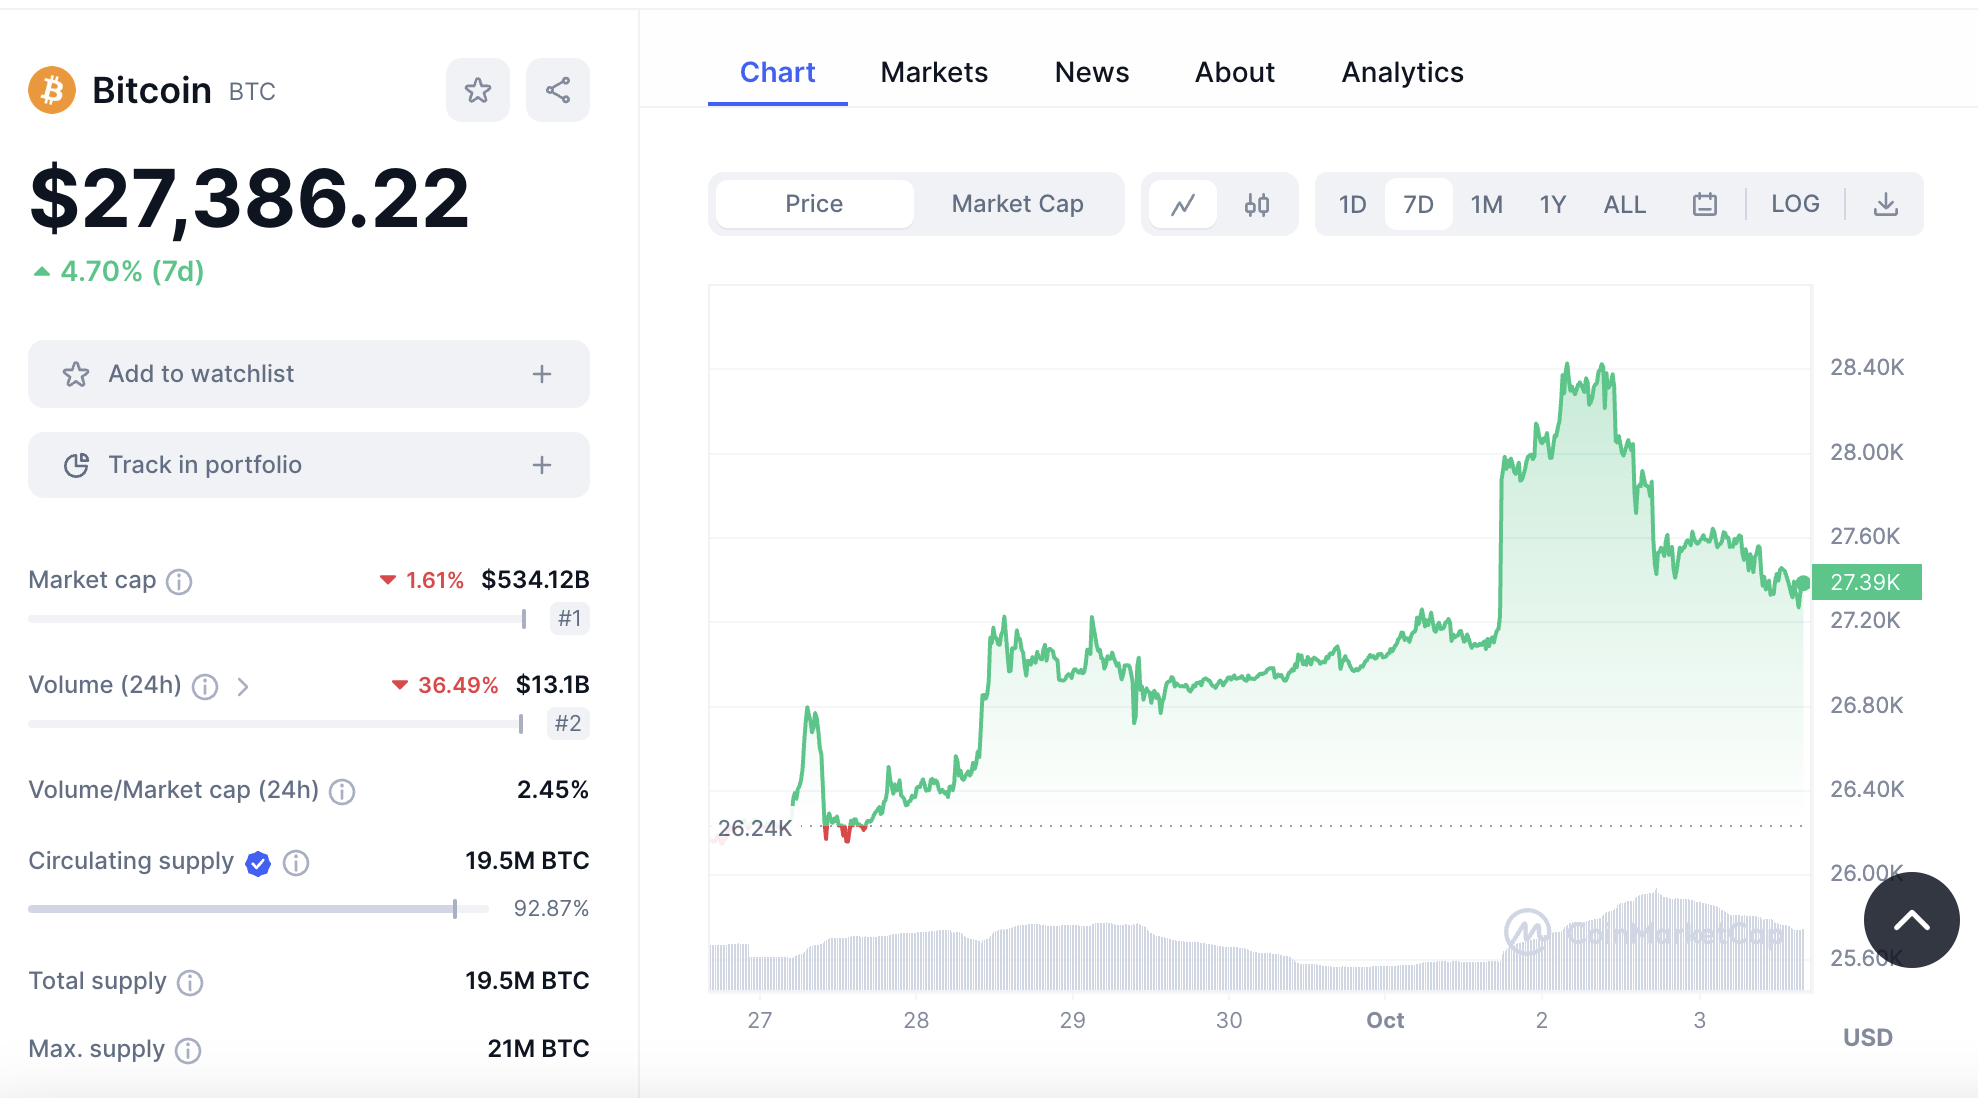Click the scroll-to-top chevron button
1978x1098 pixels.
click(x=1911, y=920)
